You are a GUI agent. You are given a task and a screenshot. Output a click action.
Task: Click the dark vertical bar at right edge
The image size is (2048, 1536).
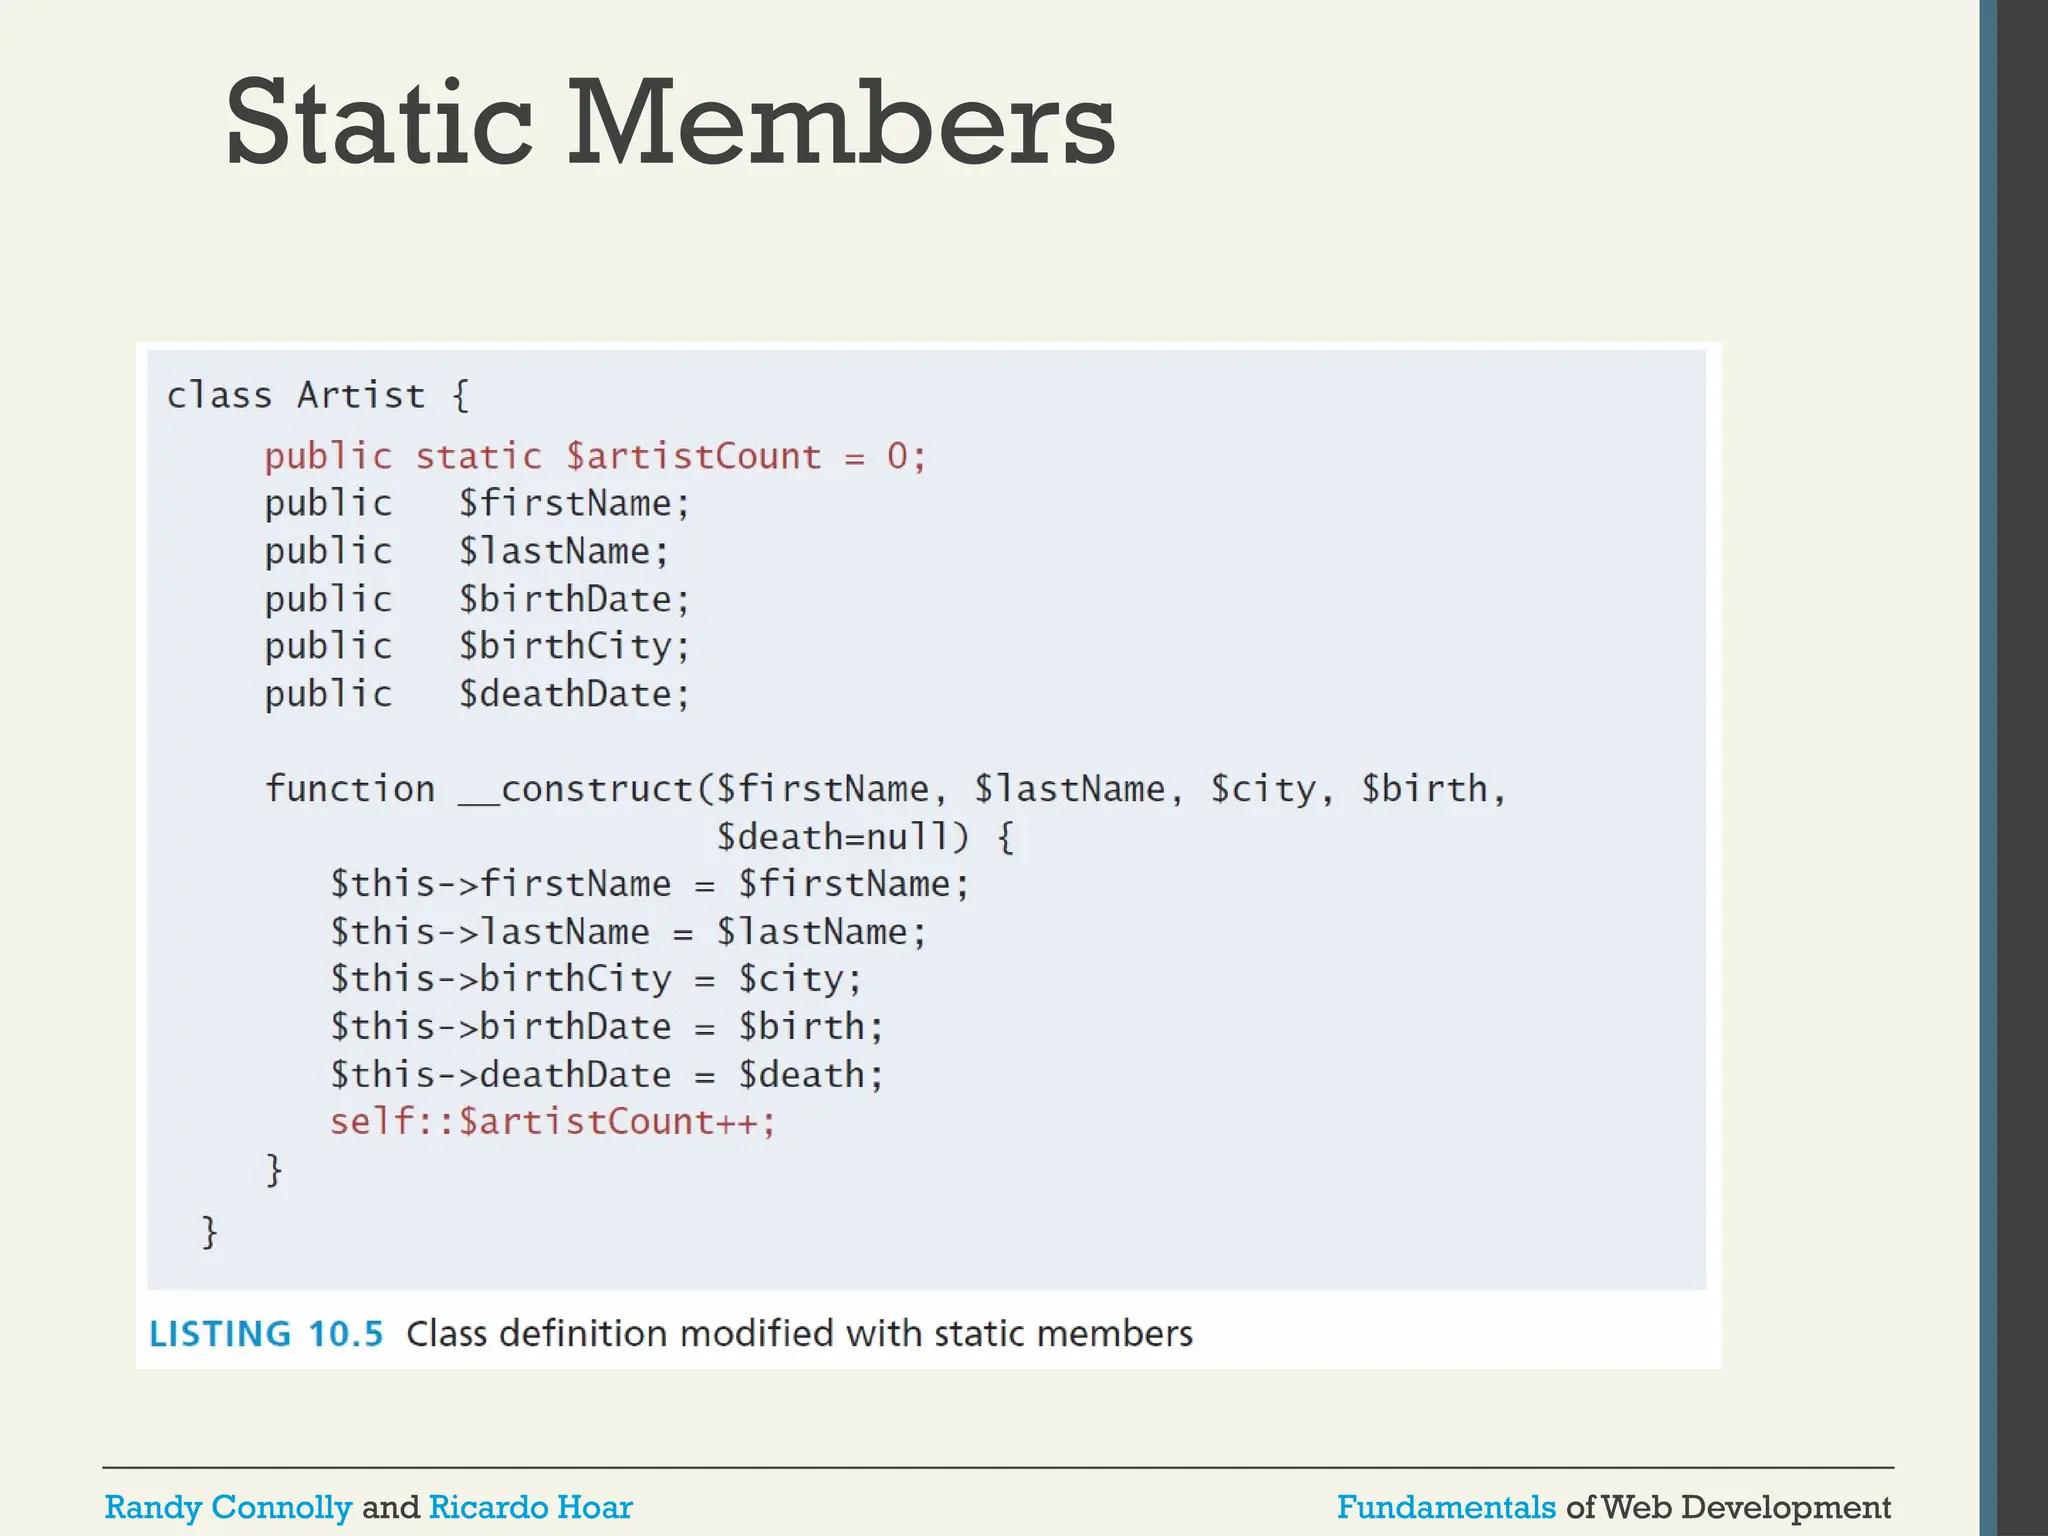click(x=2020, y=768)
